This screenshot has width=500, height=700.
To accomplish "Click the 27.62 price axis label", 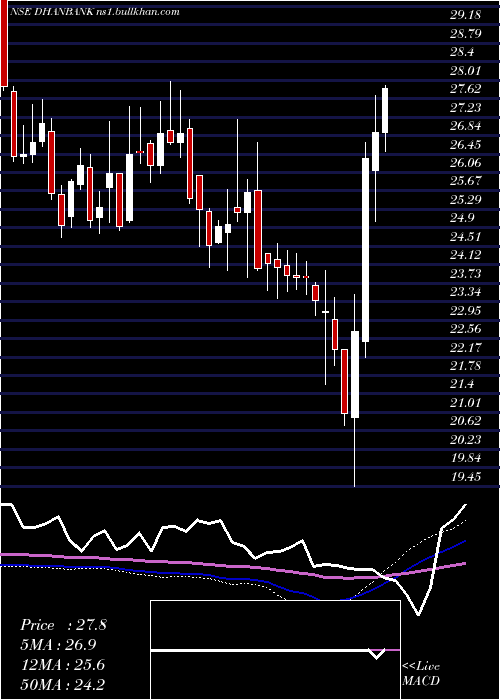I will click(x=465, y=89).
